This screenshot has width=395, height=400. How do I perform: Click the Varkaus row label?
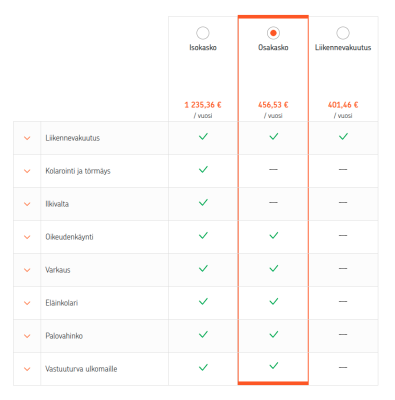pyautogui.click(x=58, y=270)
